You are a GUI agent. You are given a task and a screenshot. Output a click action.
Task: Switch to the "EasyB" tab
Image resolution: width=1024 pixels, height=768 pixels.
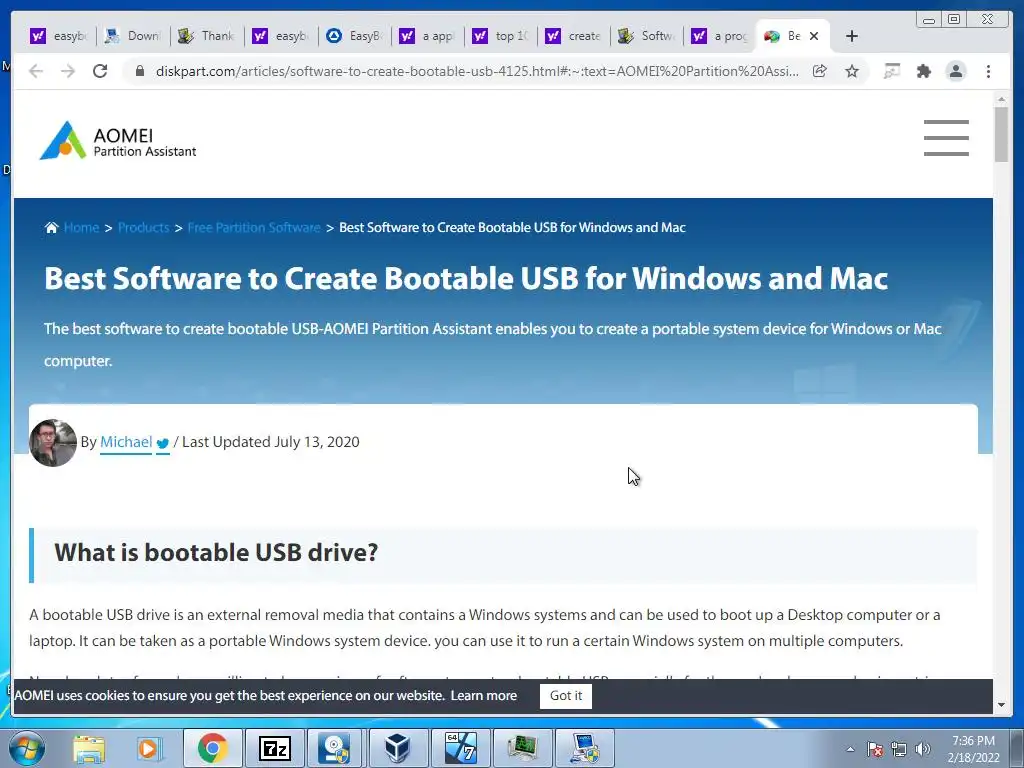(x=355, y=36)
